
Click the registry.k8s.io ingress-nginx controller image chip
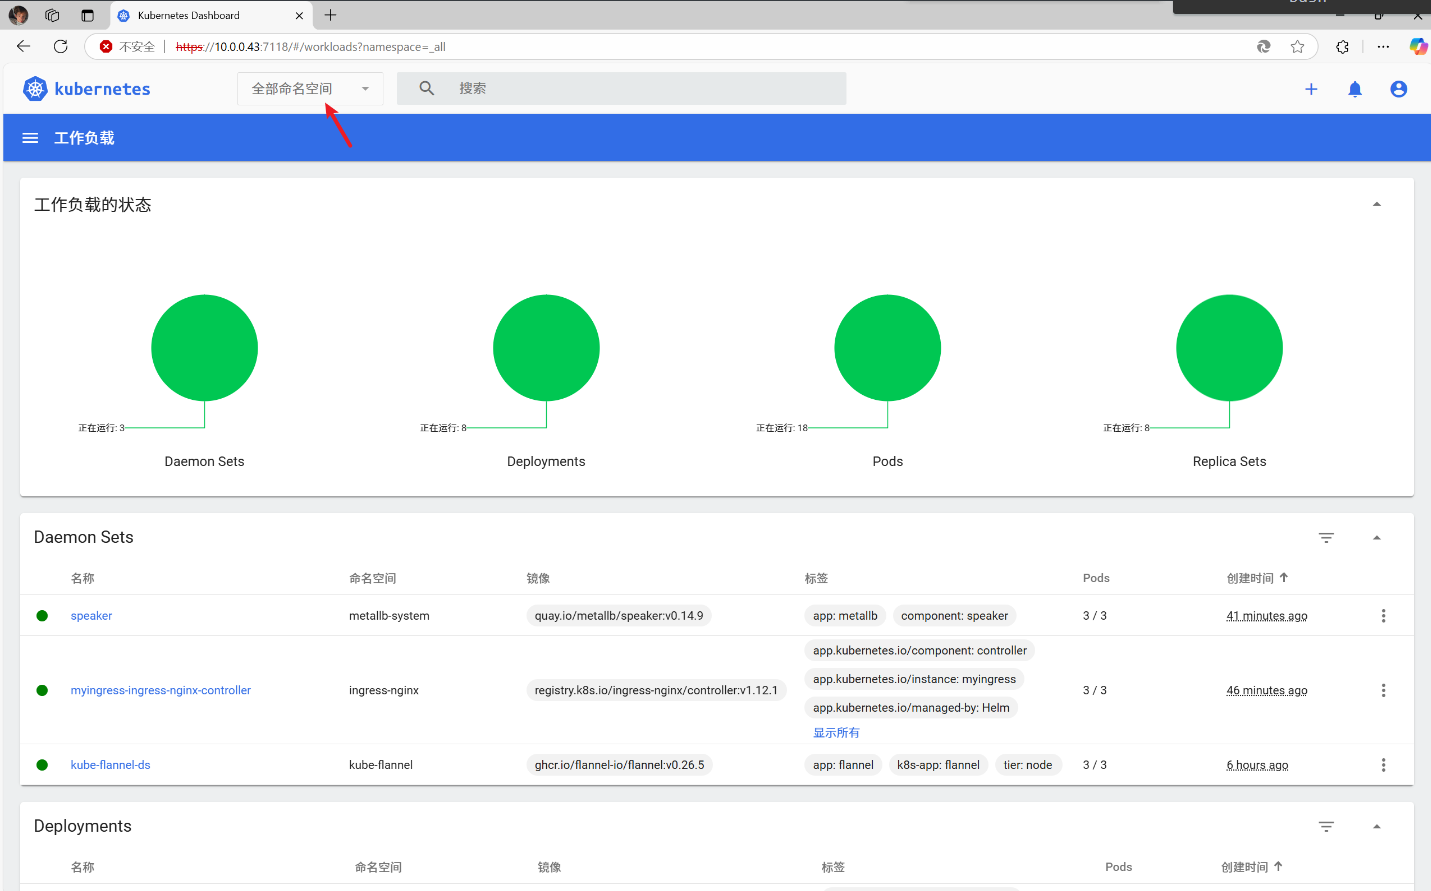pos(656,690)
